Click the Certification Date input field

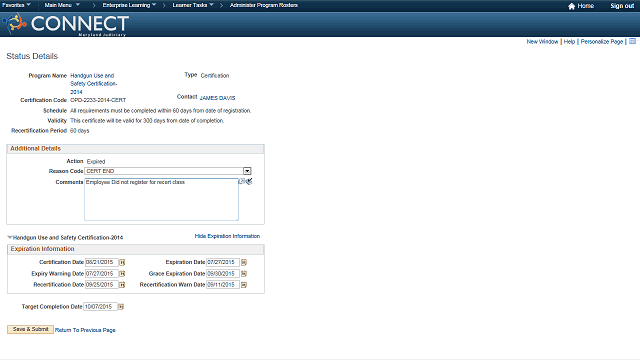click(x=101, y=262)
